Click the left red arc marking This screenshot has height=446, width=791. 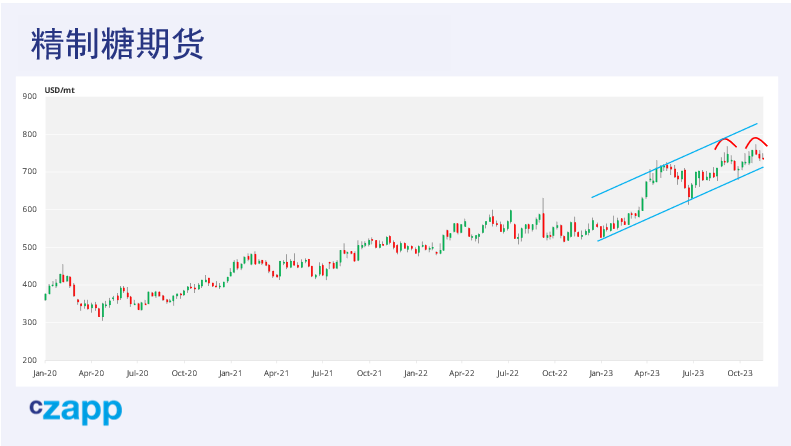(725, 139)
